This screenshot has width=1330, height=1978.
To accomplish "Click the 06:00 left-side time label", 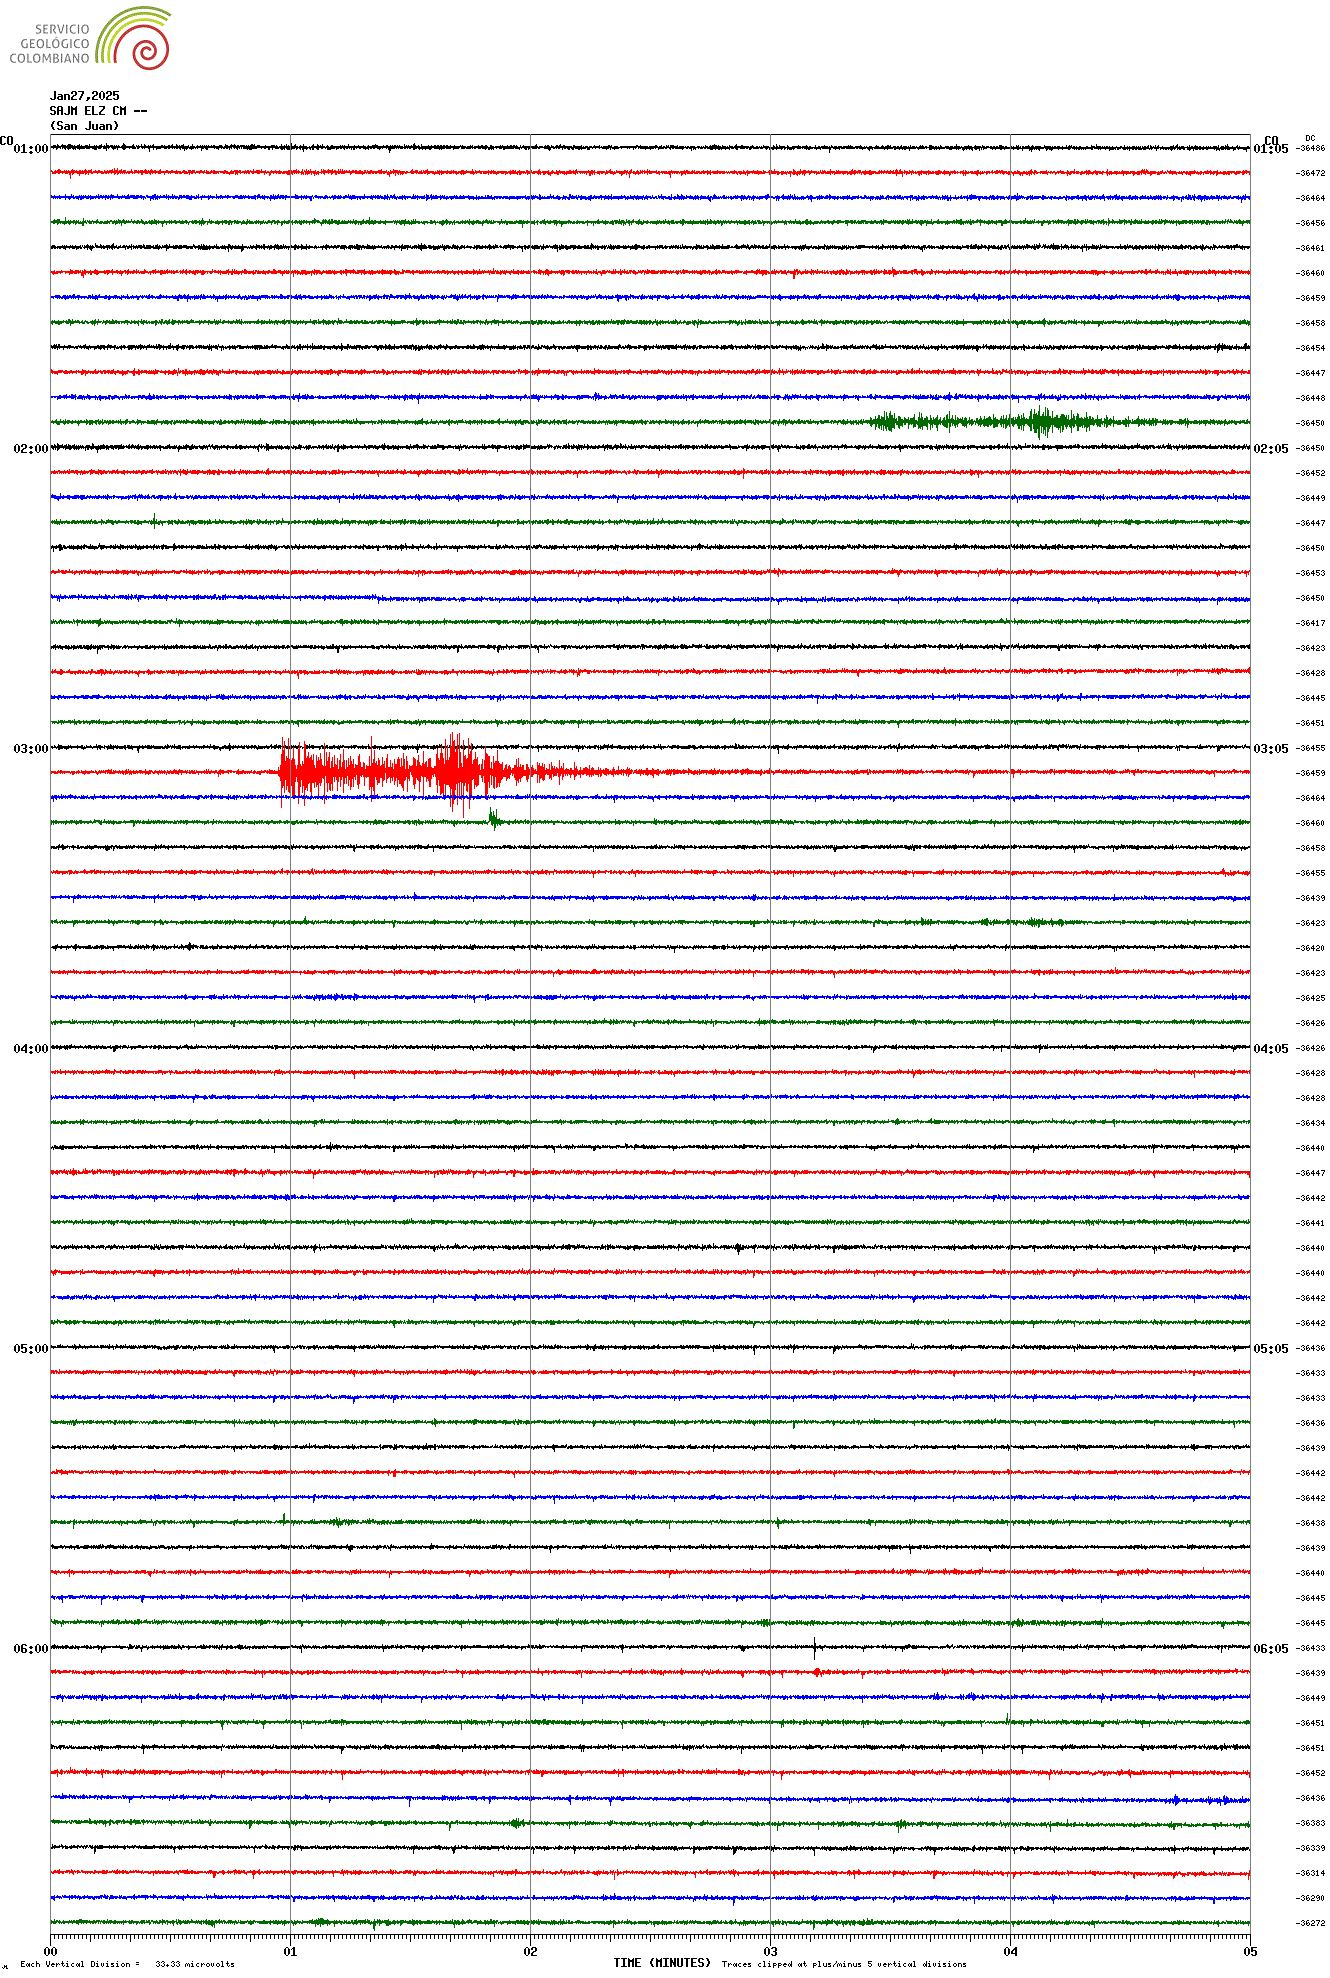I will (30, 1649).
